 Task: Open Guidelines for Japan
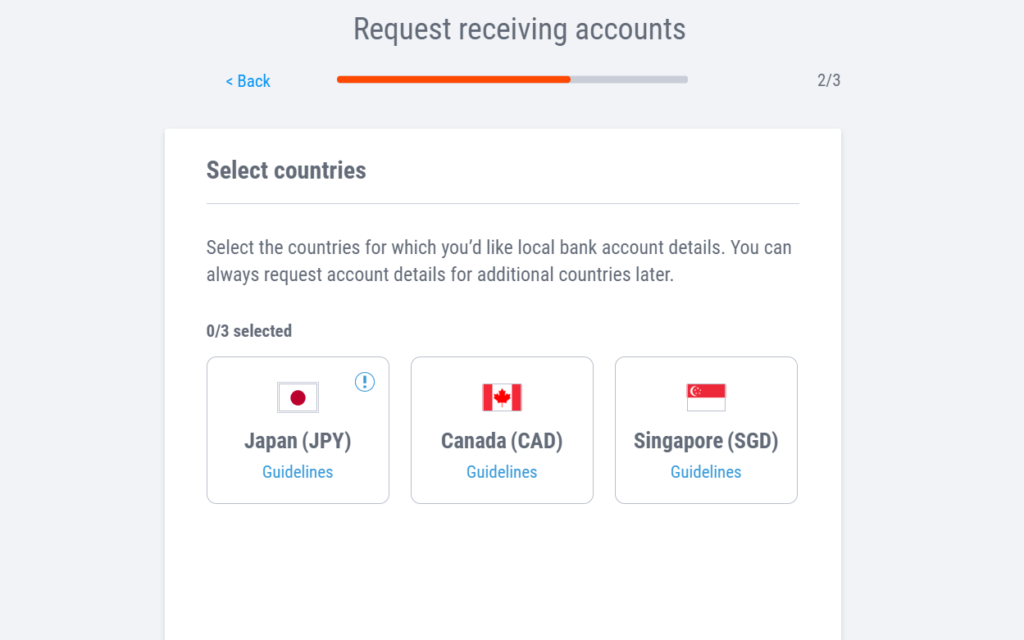[298, 472]
